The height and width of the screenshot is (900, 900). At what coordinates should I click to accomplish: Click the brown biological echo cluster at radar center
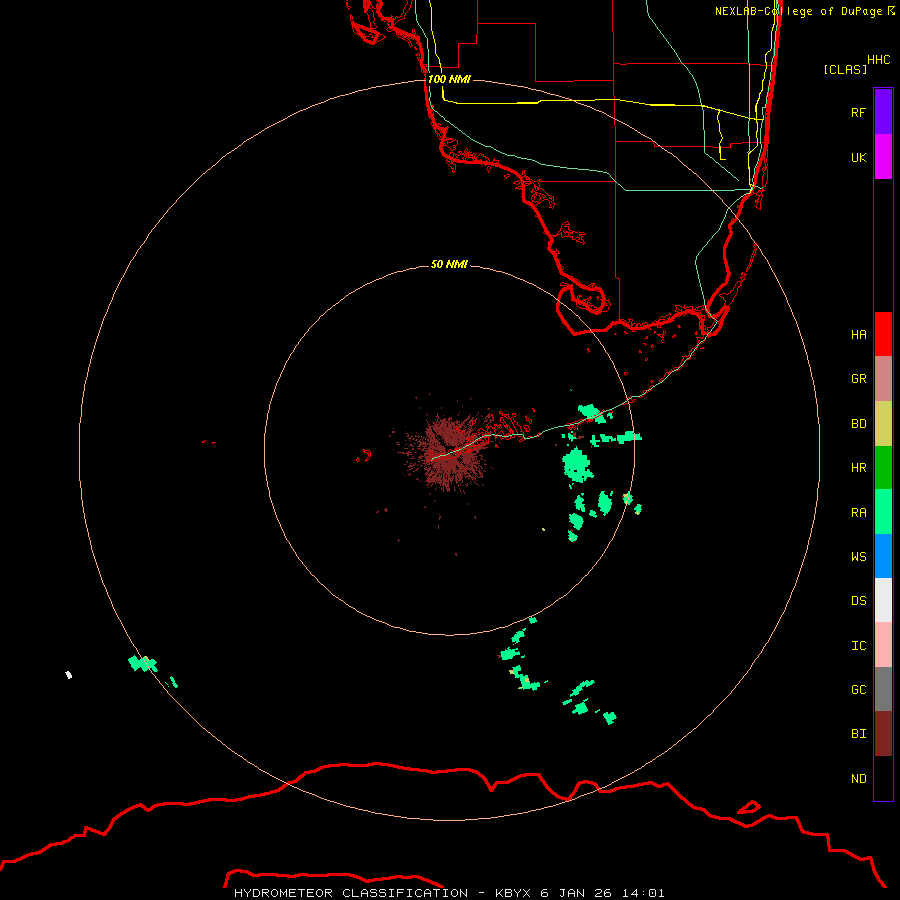448,452
